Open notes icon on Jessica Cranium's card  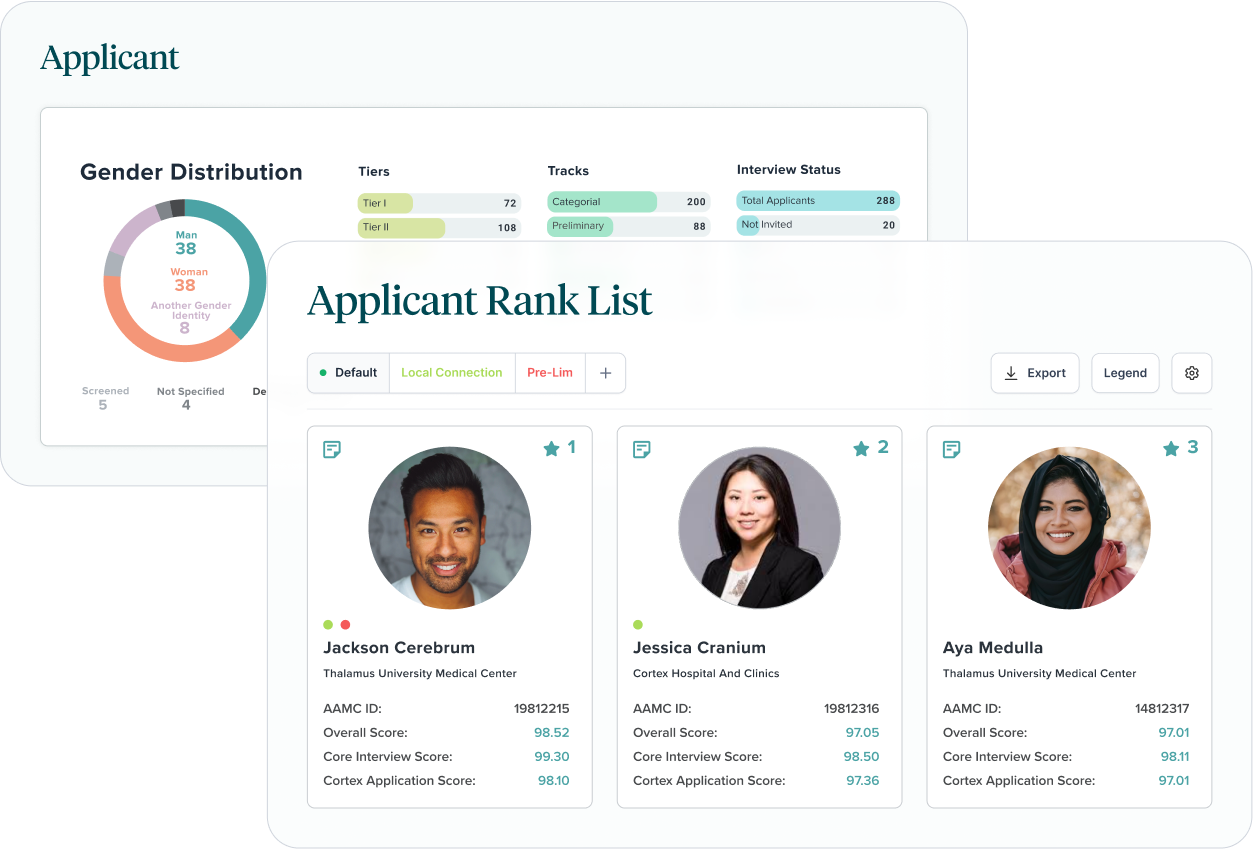(x=642, y=450)
